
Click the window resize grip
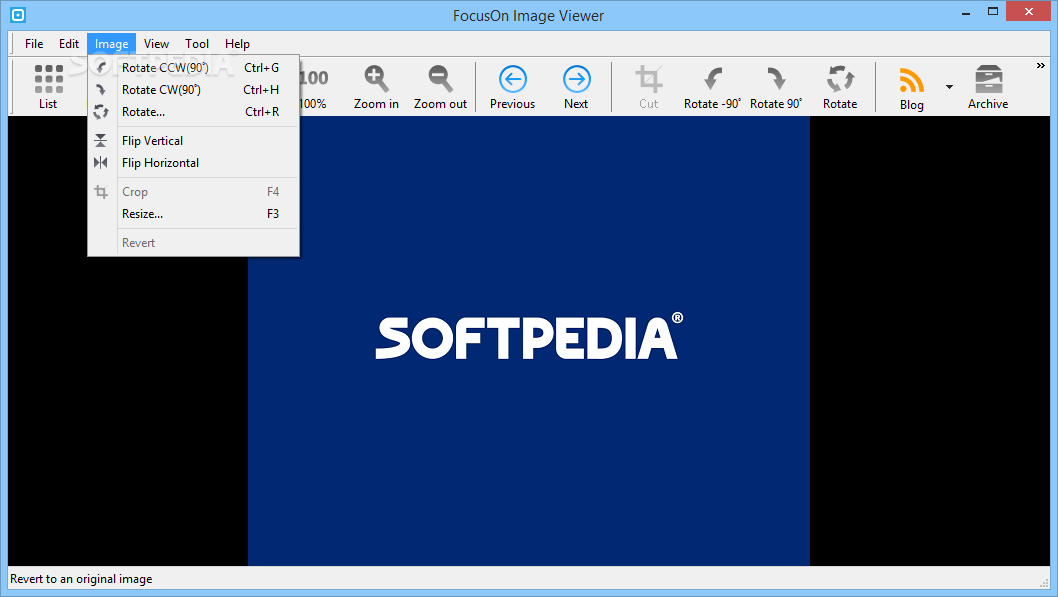coord(1045,583)
